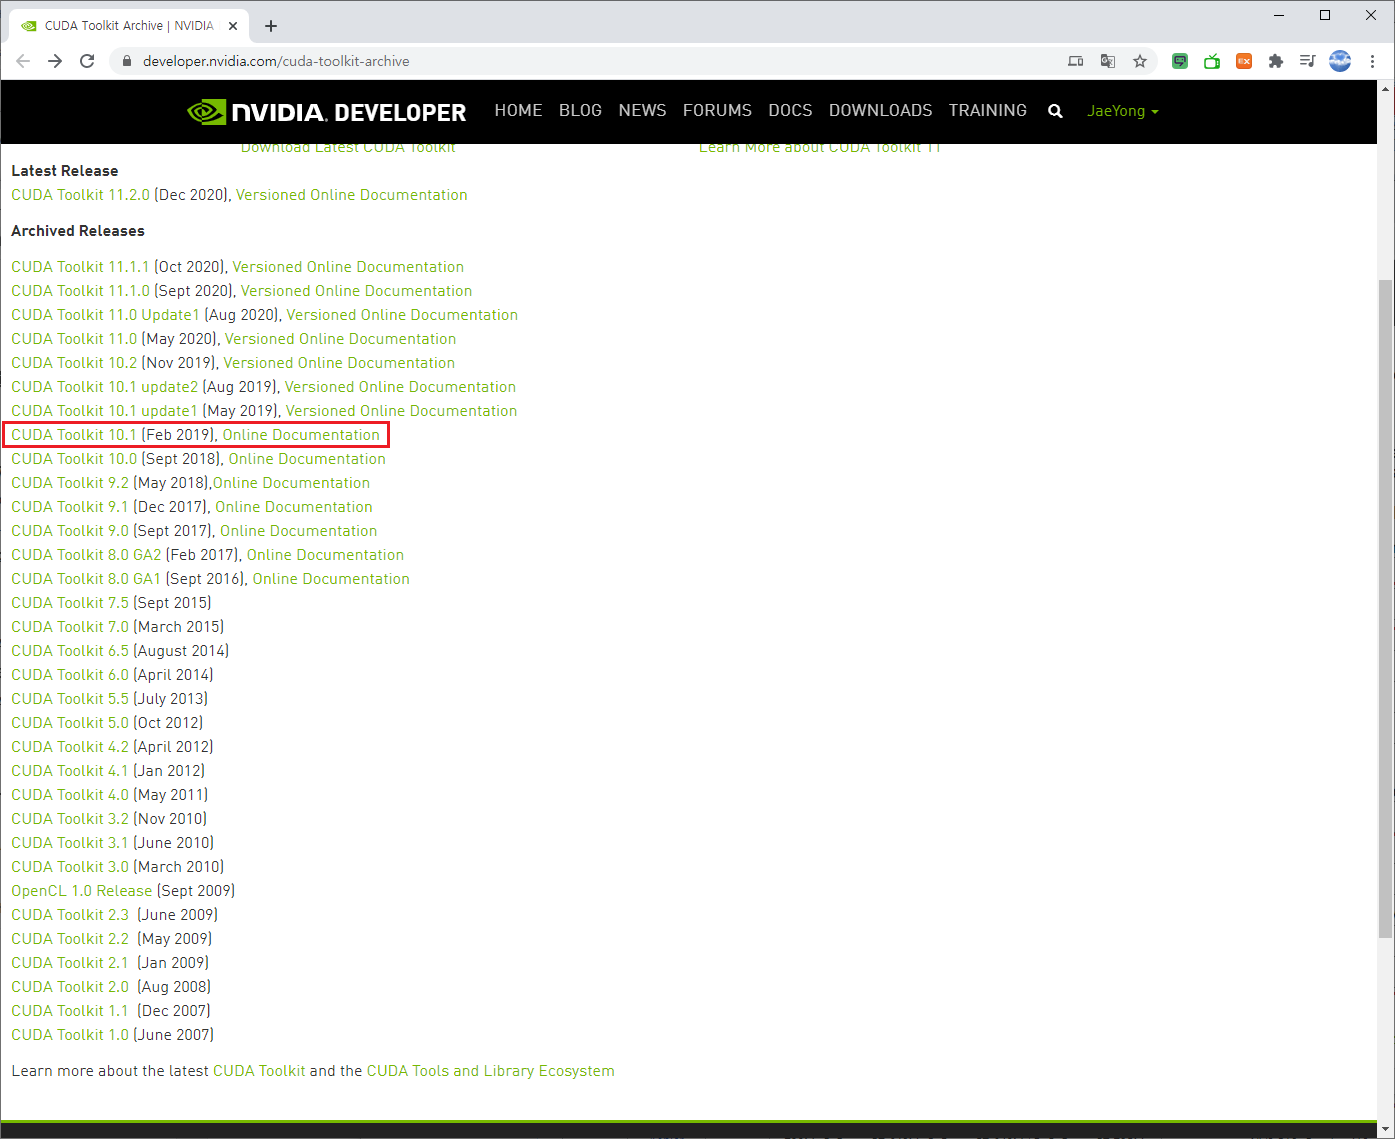Open the translate page icon
This screenshot has height=1139, width=1395.
click(x=1108, y=61)
